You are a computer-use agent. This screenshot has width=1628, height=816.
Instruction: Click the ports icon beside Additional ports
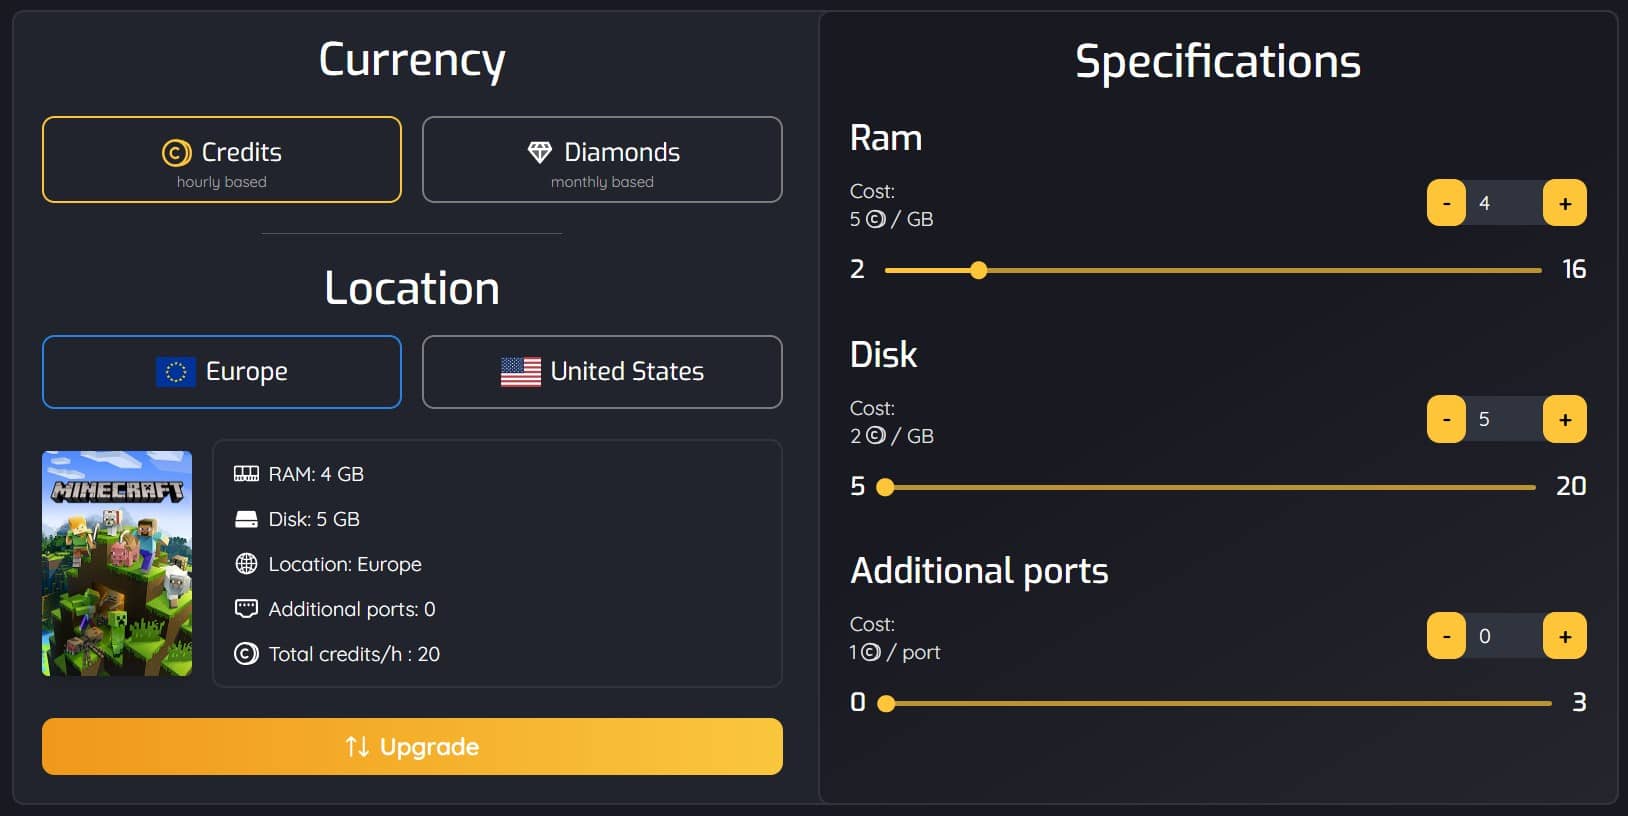point(245,608)
